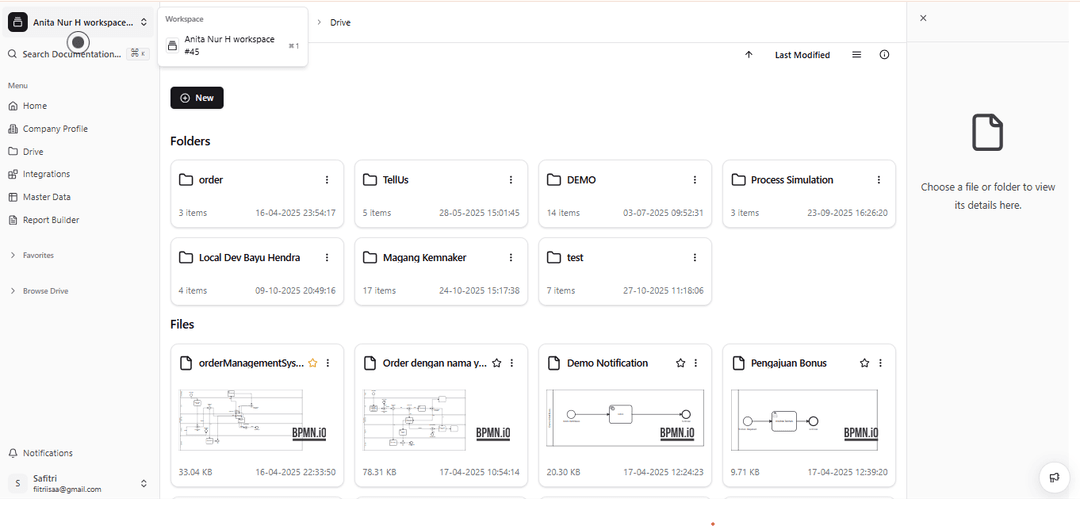Click the 17 items count on Magang Kemnaker
This screenshot has width=1080, height=527.
tap(380, 291)
